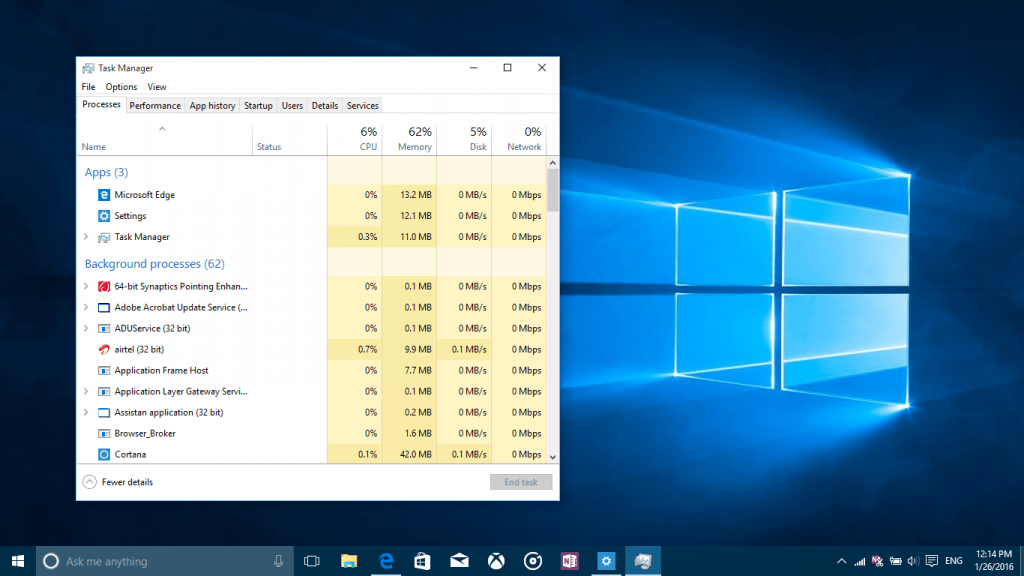Image resolution: width=1024 pixels, height=576 pixels.
Task: Click the ADUService process icon
Action: tap(104, 328)
